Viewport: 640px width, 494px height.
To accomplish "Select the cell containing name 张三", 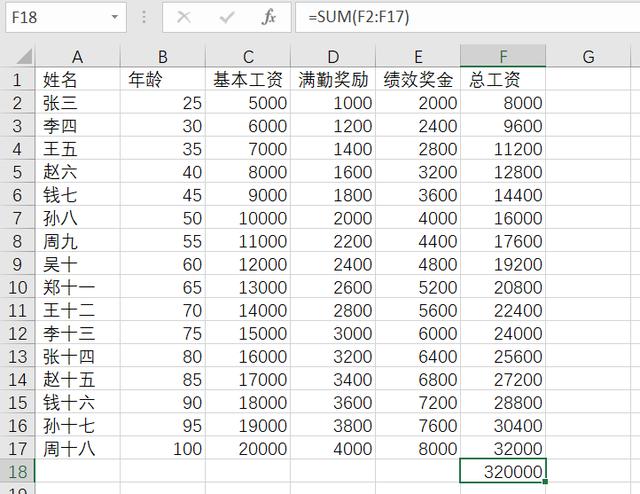I will 77,102.
